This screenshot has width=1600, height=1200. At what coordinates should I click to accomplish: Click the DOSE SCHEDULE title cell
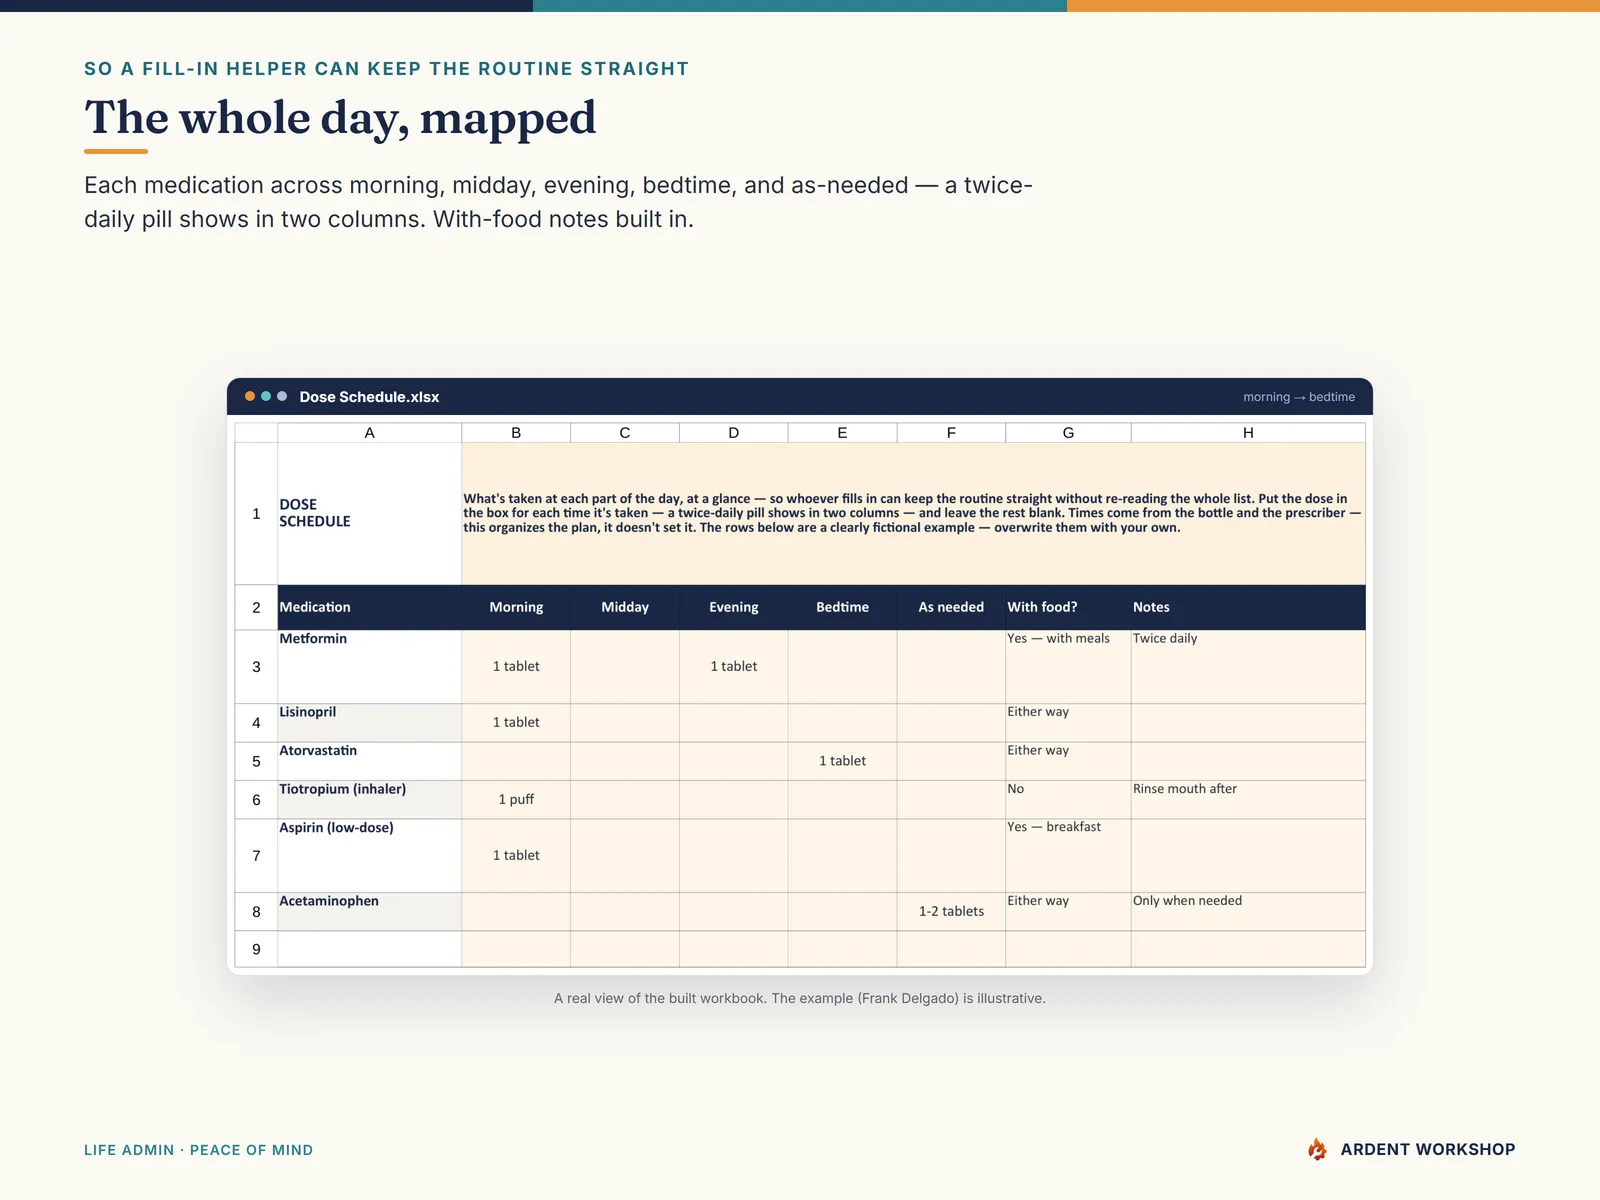click(369, 514)
